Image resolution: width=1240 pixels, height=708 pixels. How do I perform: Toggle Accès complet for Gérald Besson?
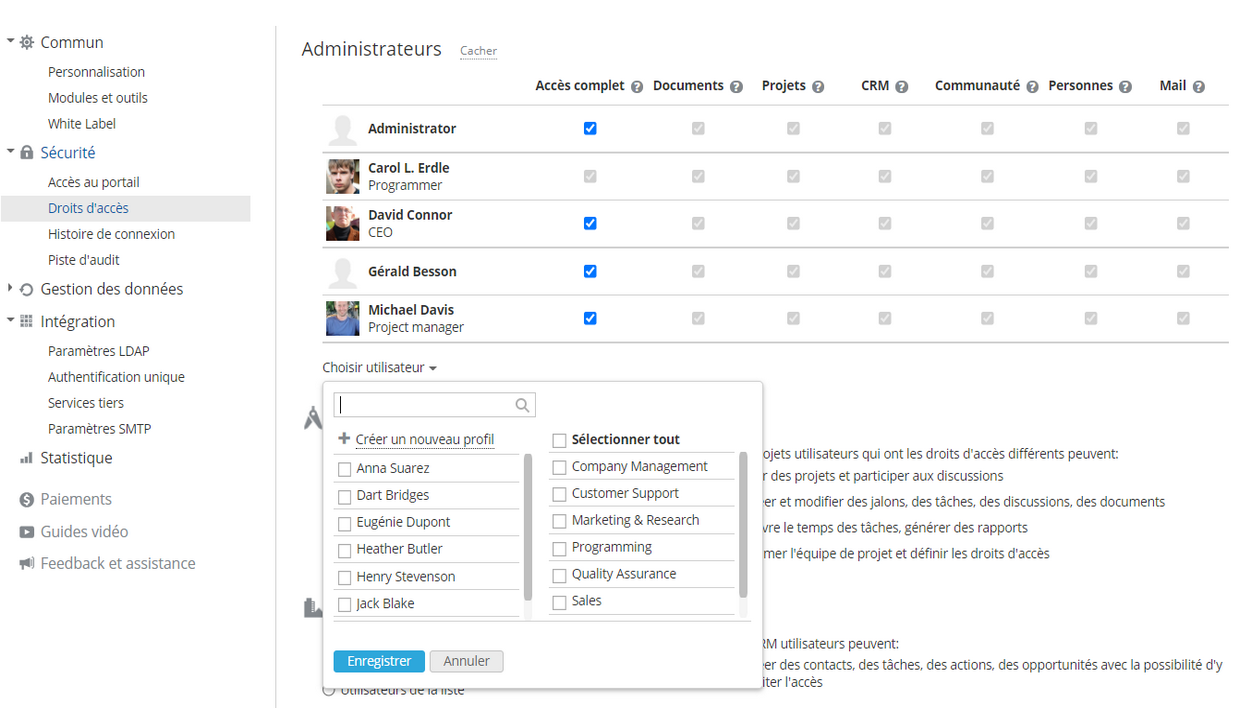click(590, 271)
